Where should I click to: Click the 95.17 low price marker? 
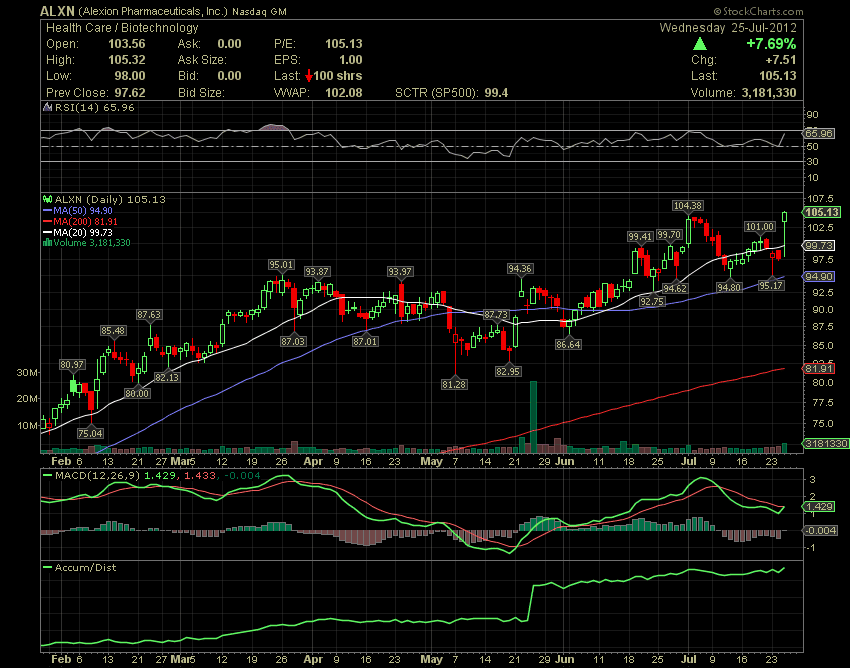coord(771,285)
